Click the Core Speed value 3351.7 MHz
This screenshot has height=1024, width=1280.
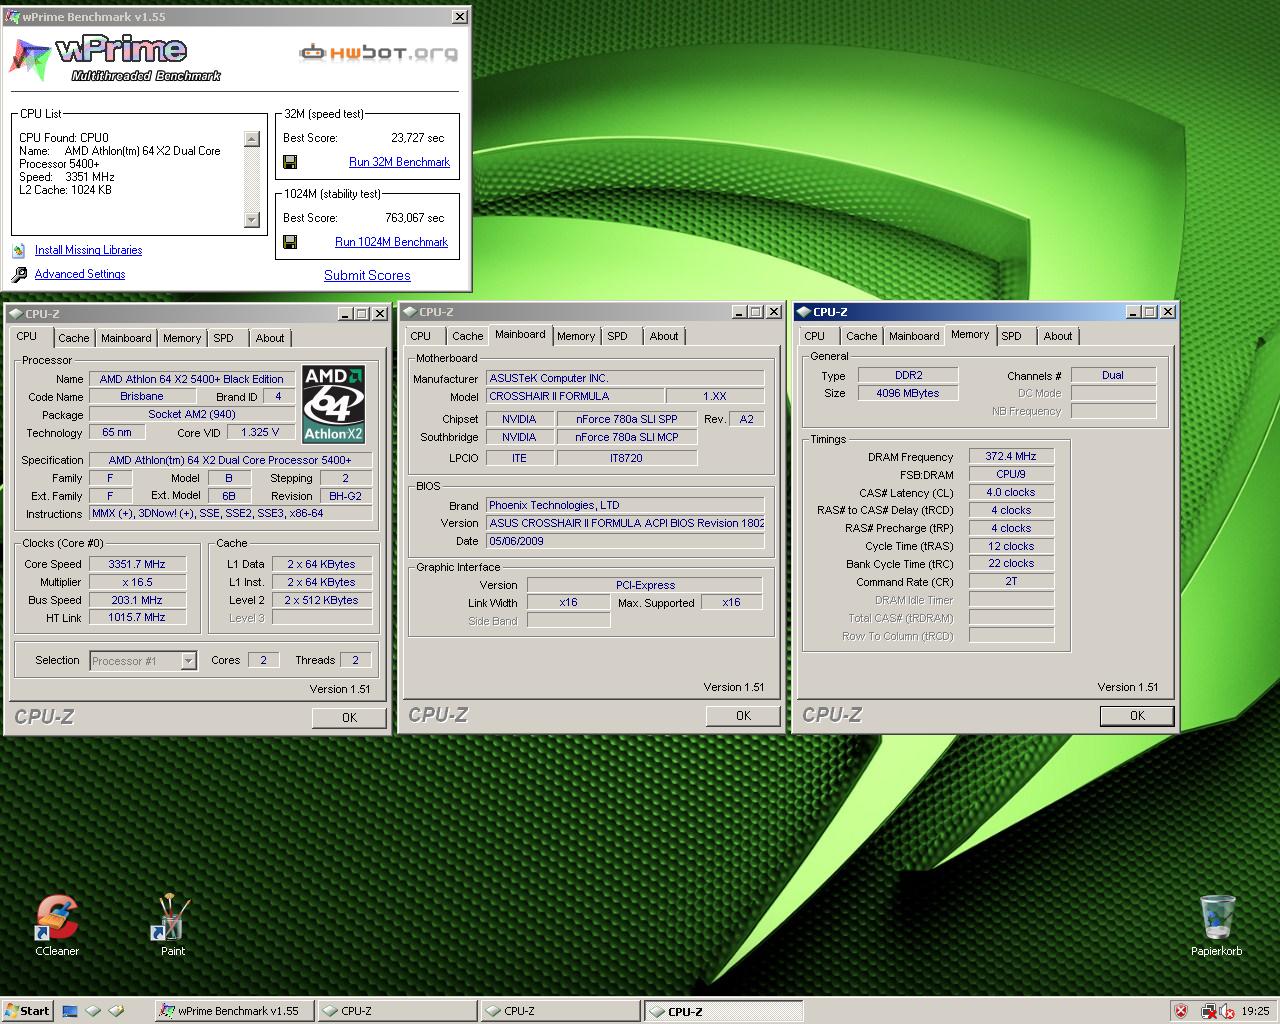click(x=137, y=564)
